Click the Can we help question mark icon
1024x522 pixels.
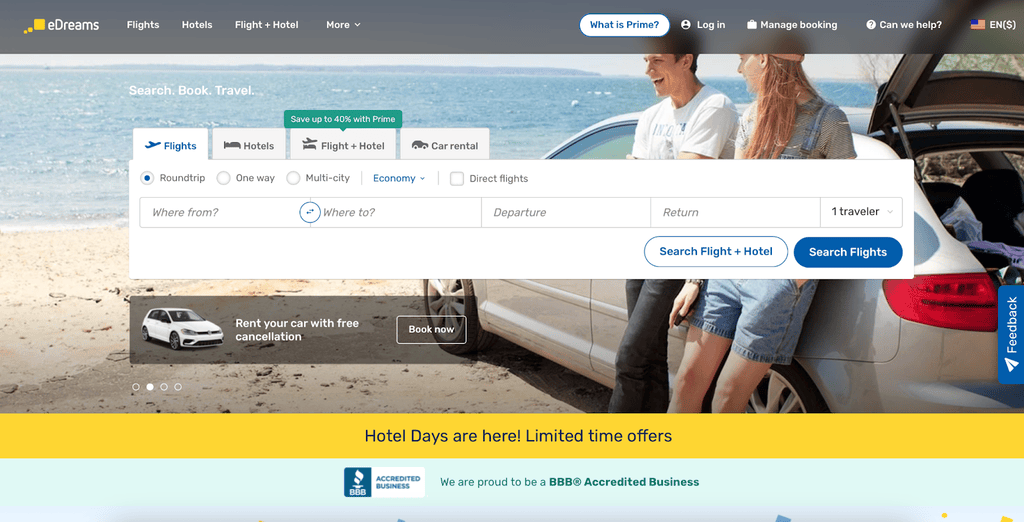point(871,25)
